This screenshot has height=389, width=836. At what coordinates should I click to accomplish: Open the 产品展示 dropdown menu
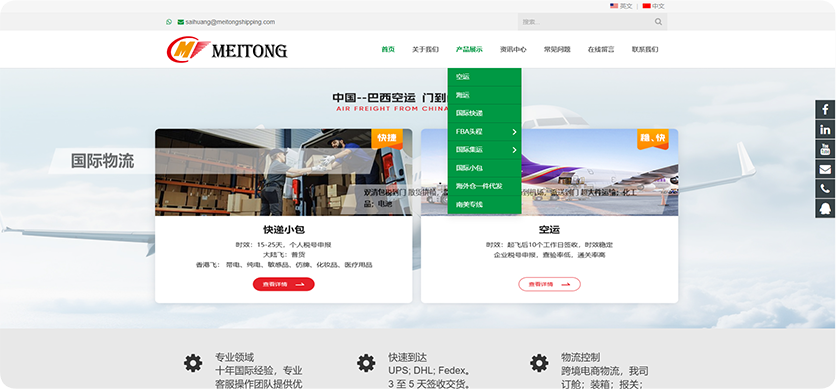pos(469,50)
